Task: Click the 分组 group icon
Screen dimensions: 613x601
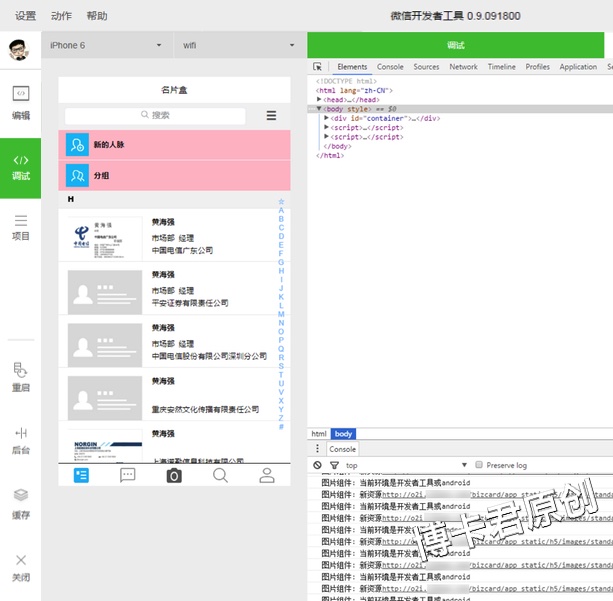Action: 77,176
